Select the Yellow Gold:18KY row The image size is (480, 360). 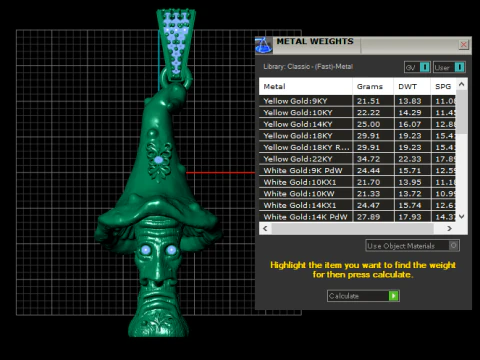point(357,136)
